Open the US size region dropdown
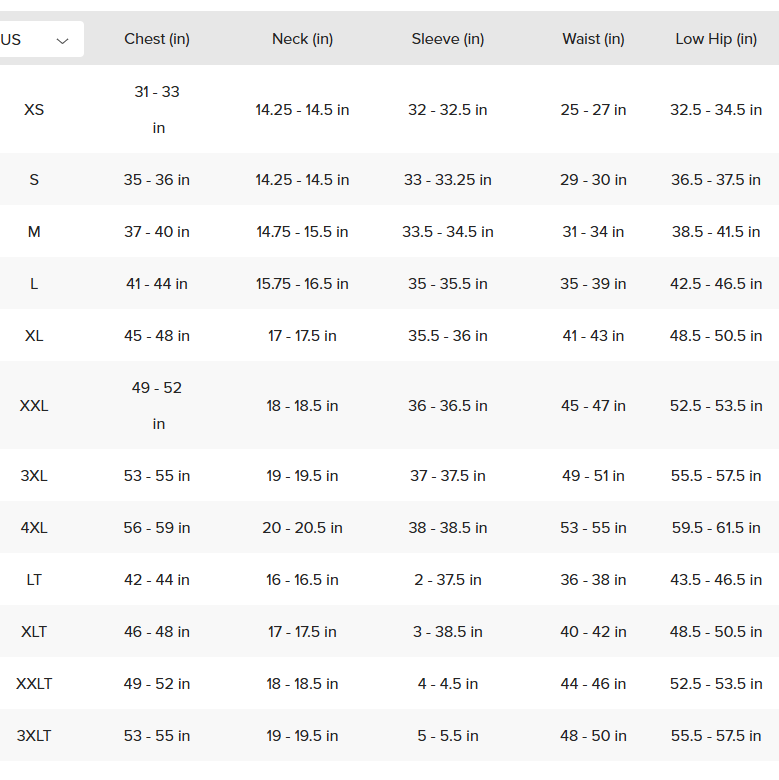The width and height of the screenshot is (779, 780). pyautogui.click(x=38, y=40)
